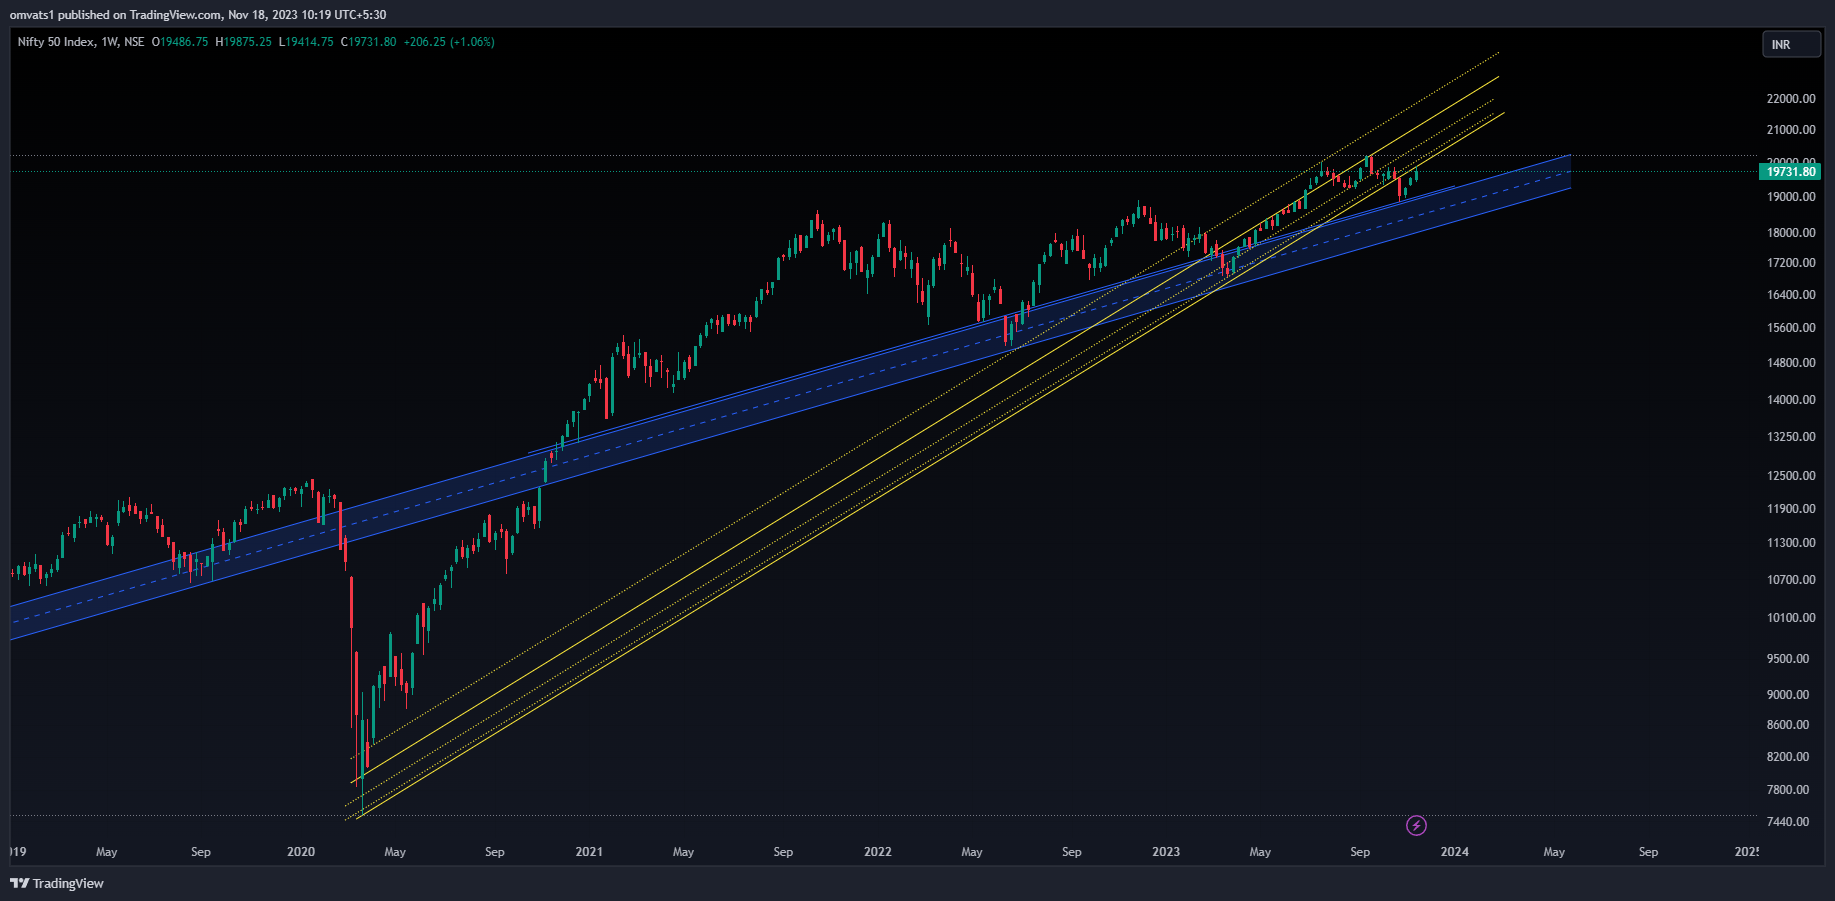The height and width of the screenshot is (901, 1835).
Task: Click the 21000.00 price axis label
Action: pyautogui.click(x=1791, y=130)
